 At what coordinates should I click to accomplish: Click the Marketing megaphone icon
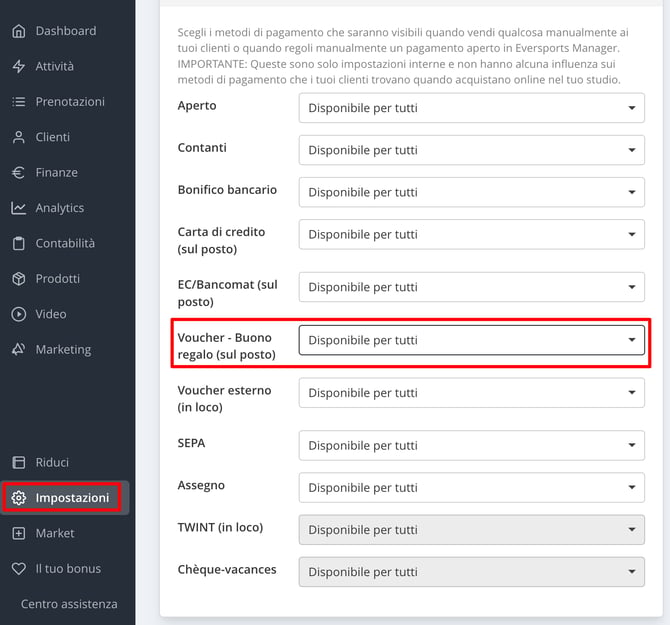18,349
